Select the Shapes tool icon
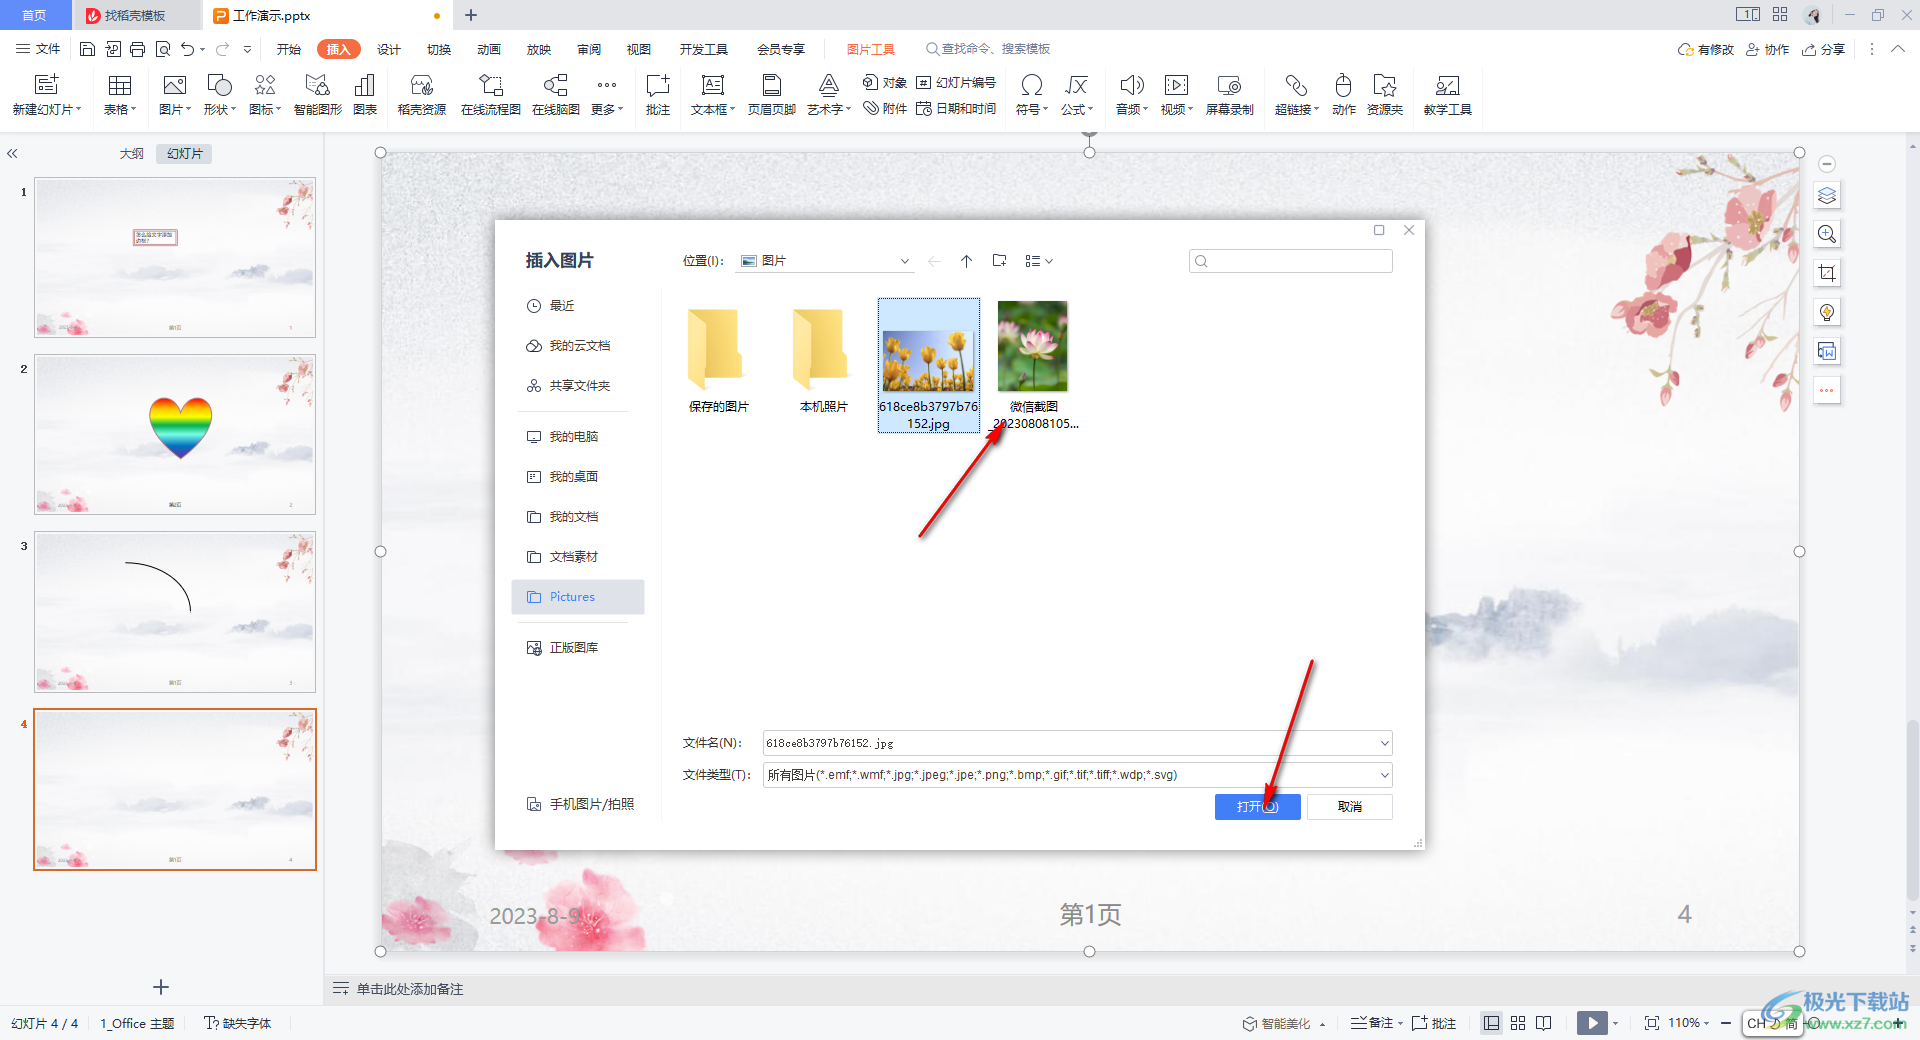Screen dimensions: 1920x1040 (219, 85)
